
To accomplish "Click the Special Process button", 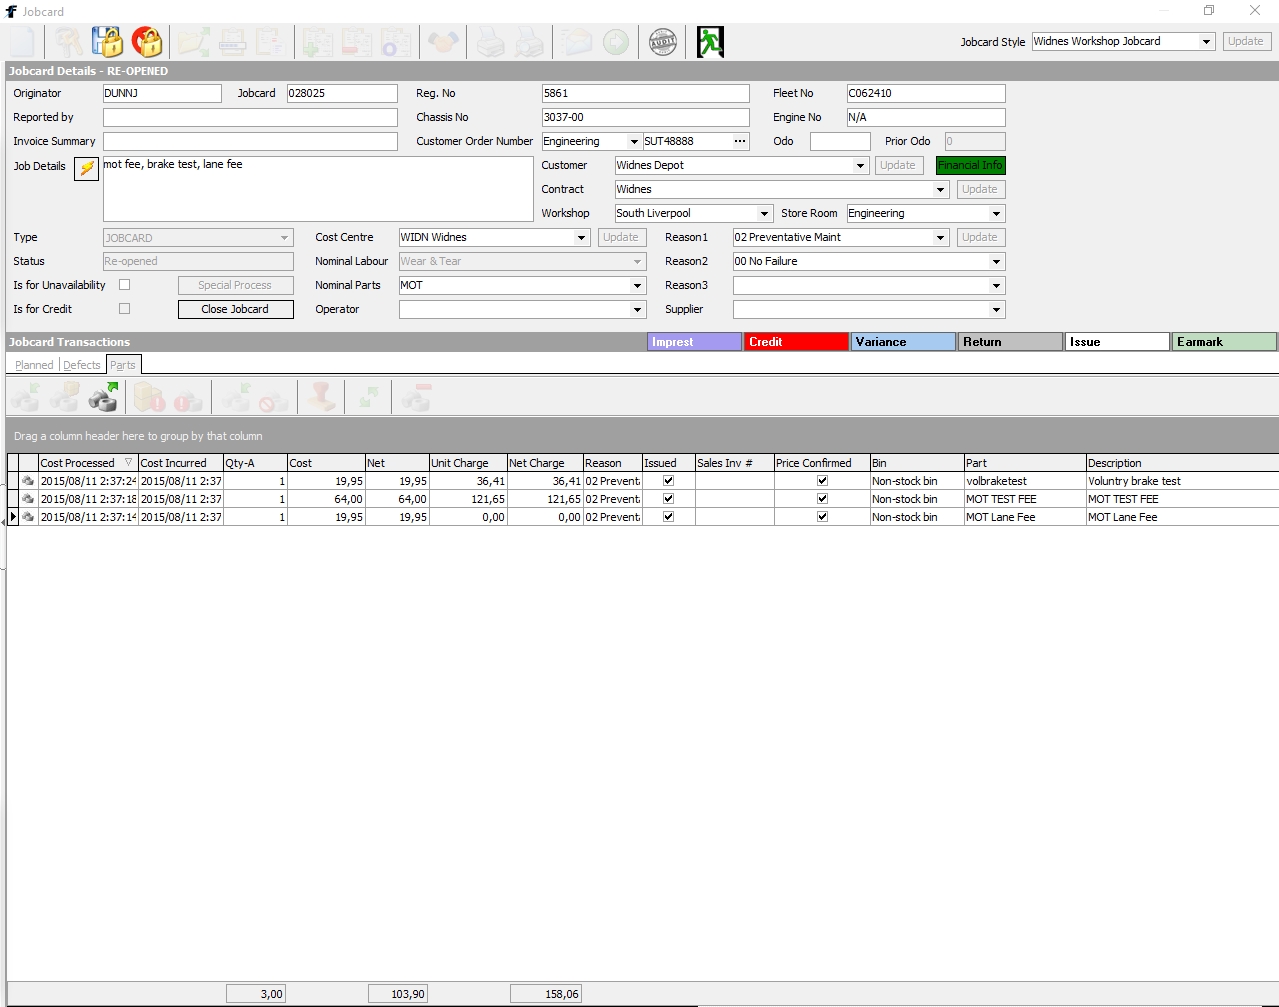I will (235, 285).
